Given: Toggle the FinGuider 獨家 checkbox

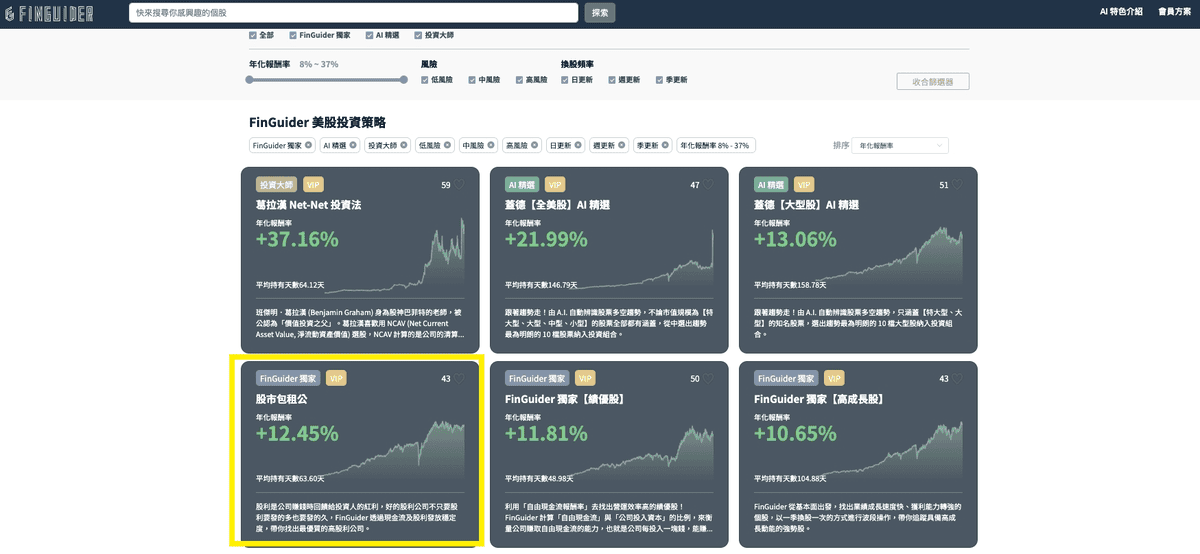Looking at the screenshot, I should pyautogui.click(x=292, y=35).
